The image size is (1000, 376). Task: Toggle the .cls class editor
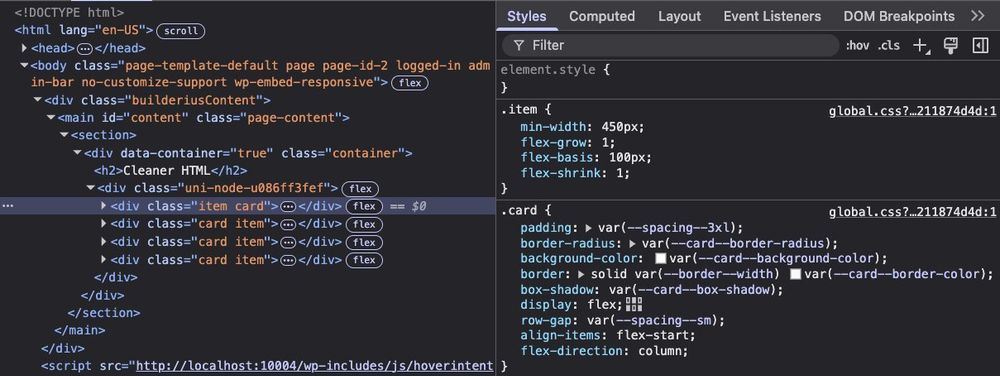(x=889, y=45)
